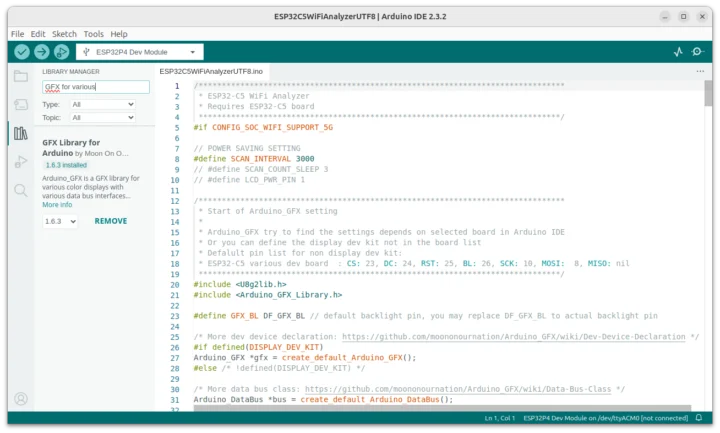This screenshot has width=720, height=433.
Task: Choose version from the 1.6.3 dropdown
Action: tap(60, 221)
